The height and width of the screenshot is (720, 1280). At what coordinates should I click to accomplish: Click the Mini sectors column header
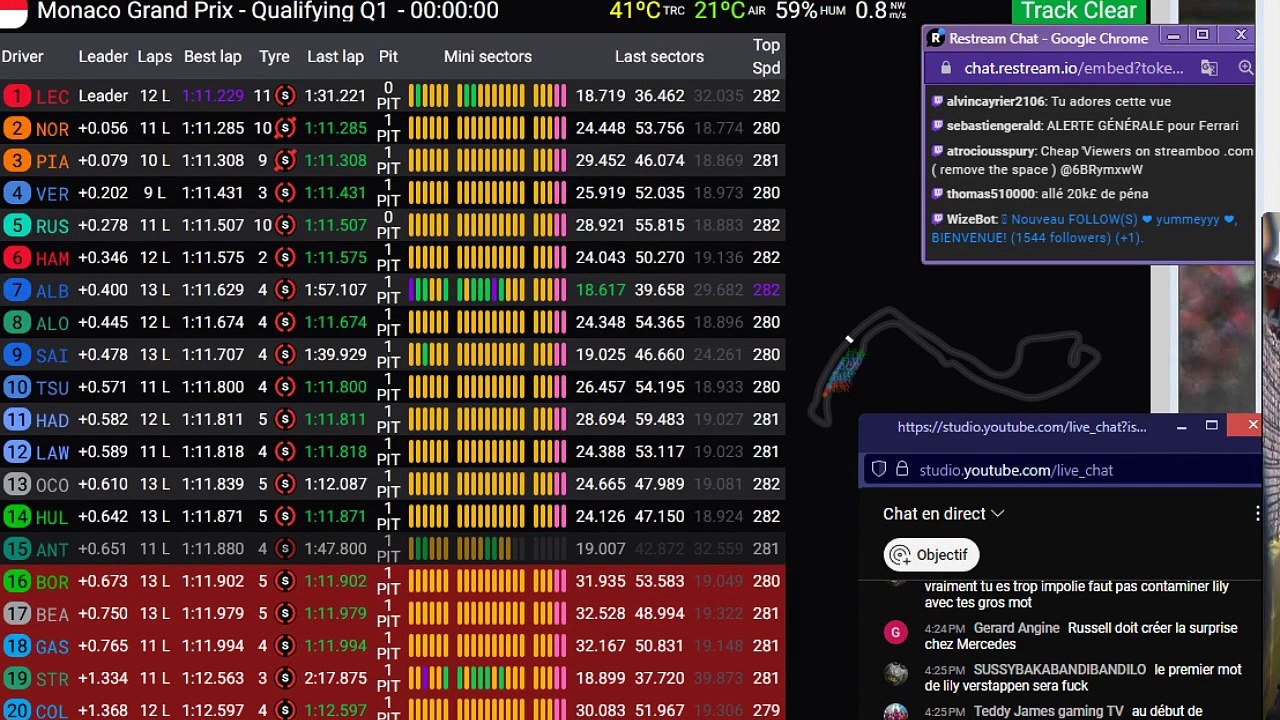(x=488, y=57)
